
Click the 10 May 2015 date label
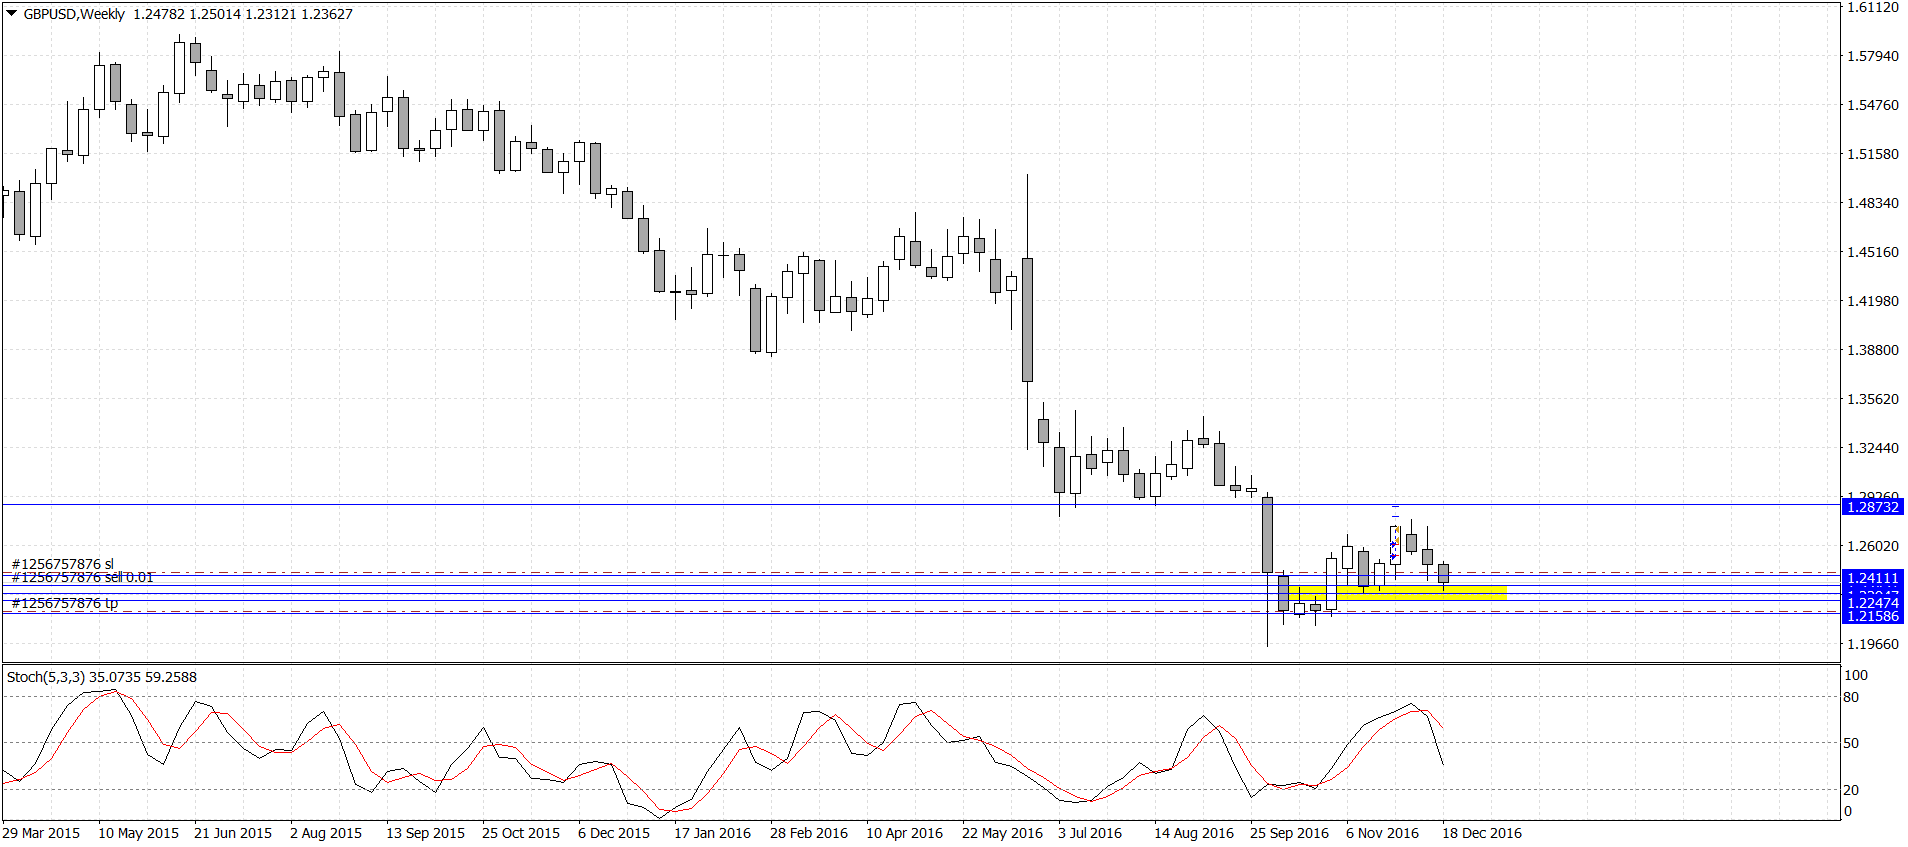[138, 833]
